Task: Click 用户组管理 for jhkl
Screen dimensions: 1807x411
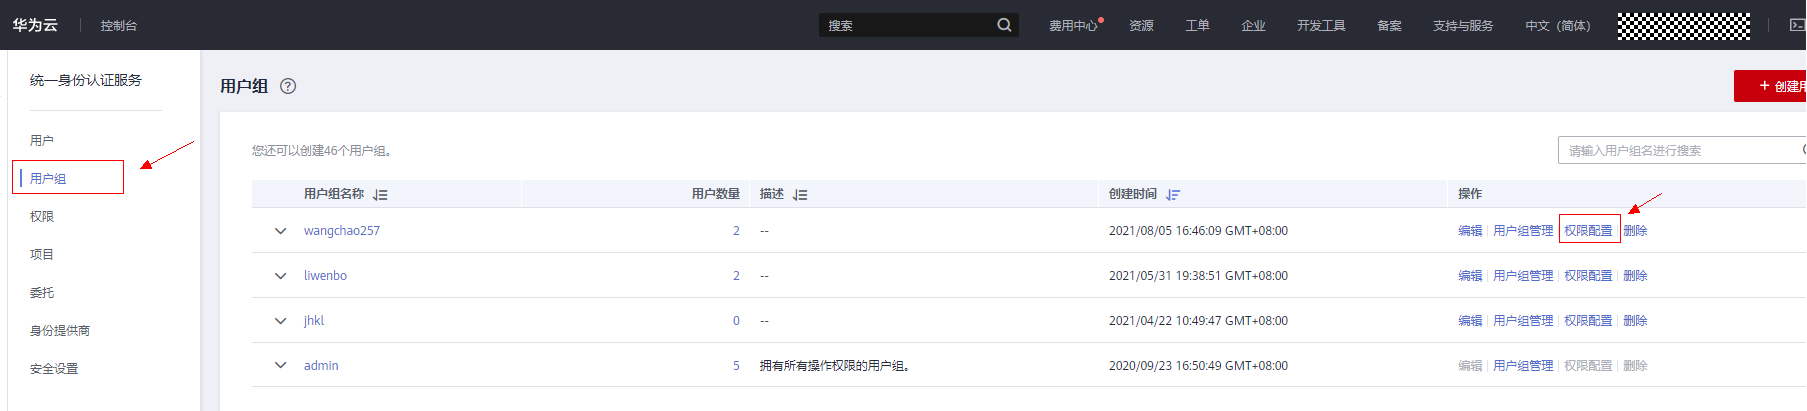Action: point(1523,321)
